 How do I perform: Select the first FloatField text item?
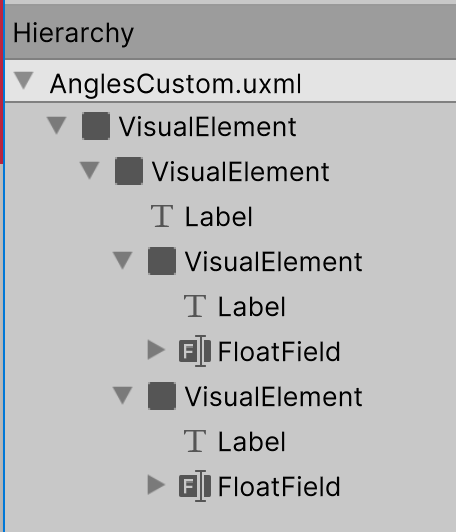[x=279, y=352]
